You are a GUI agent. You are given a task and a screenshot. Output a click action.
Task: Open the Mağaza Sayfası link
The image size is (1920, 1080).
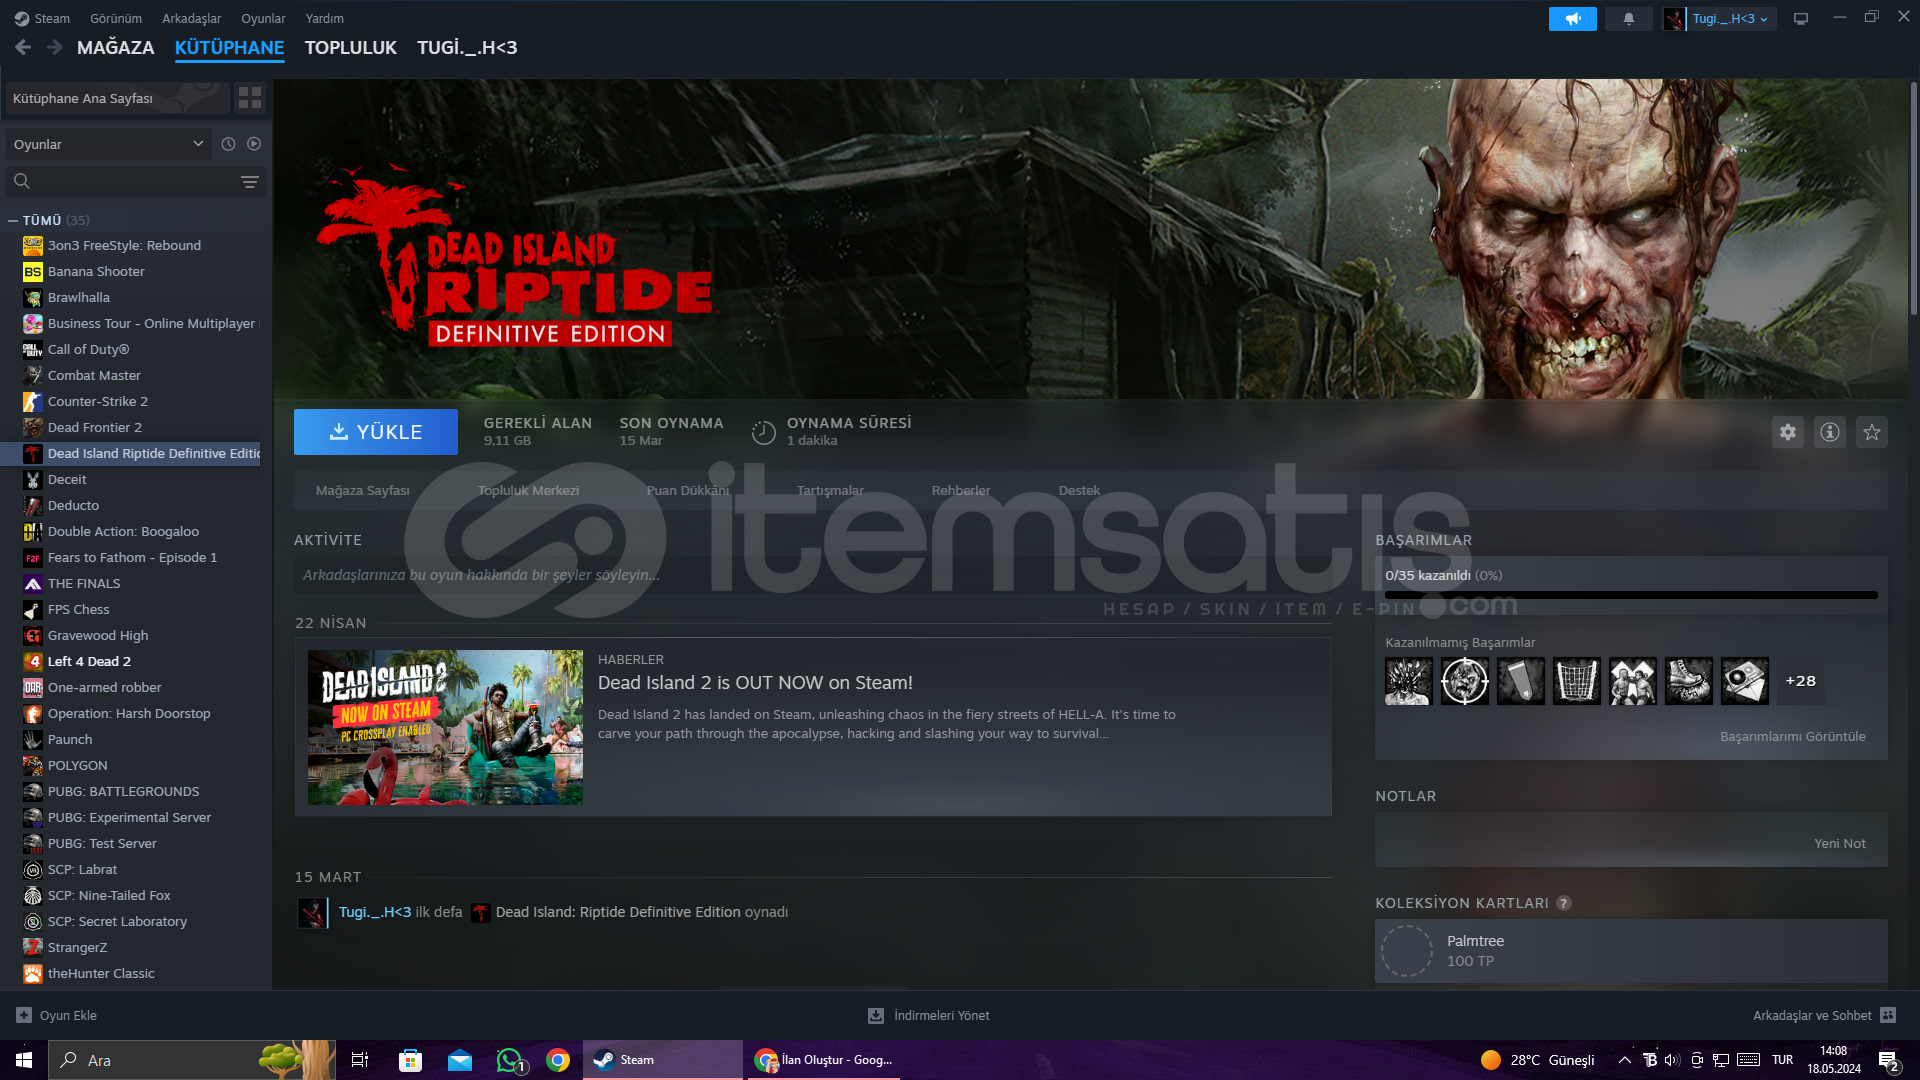[x=363, y=490]
